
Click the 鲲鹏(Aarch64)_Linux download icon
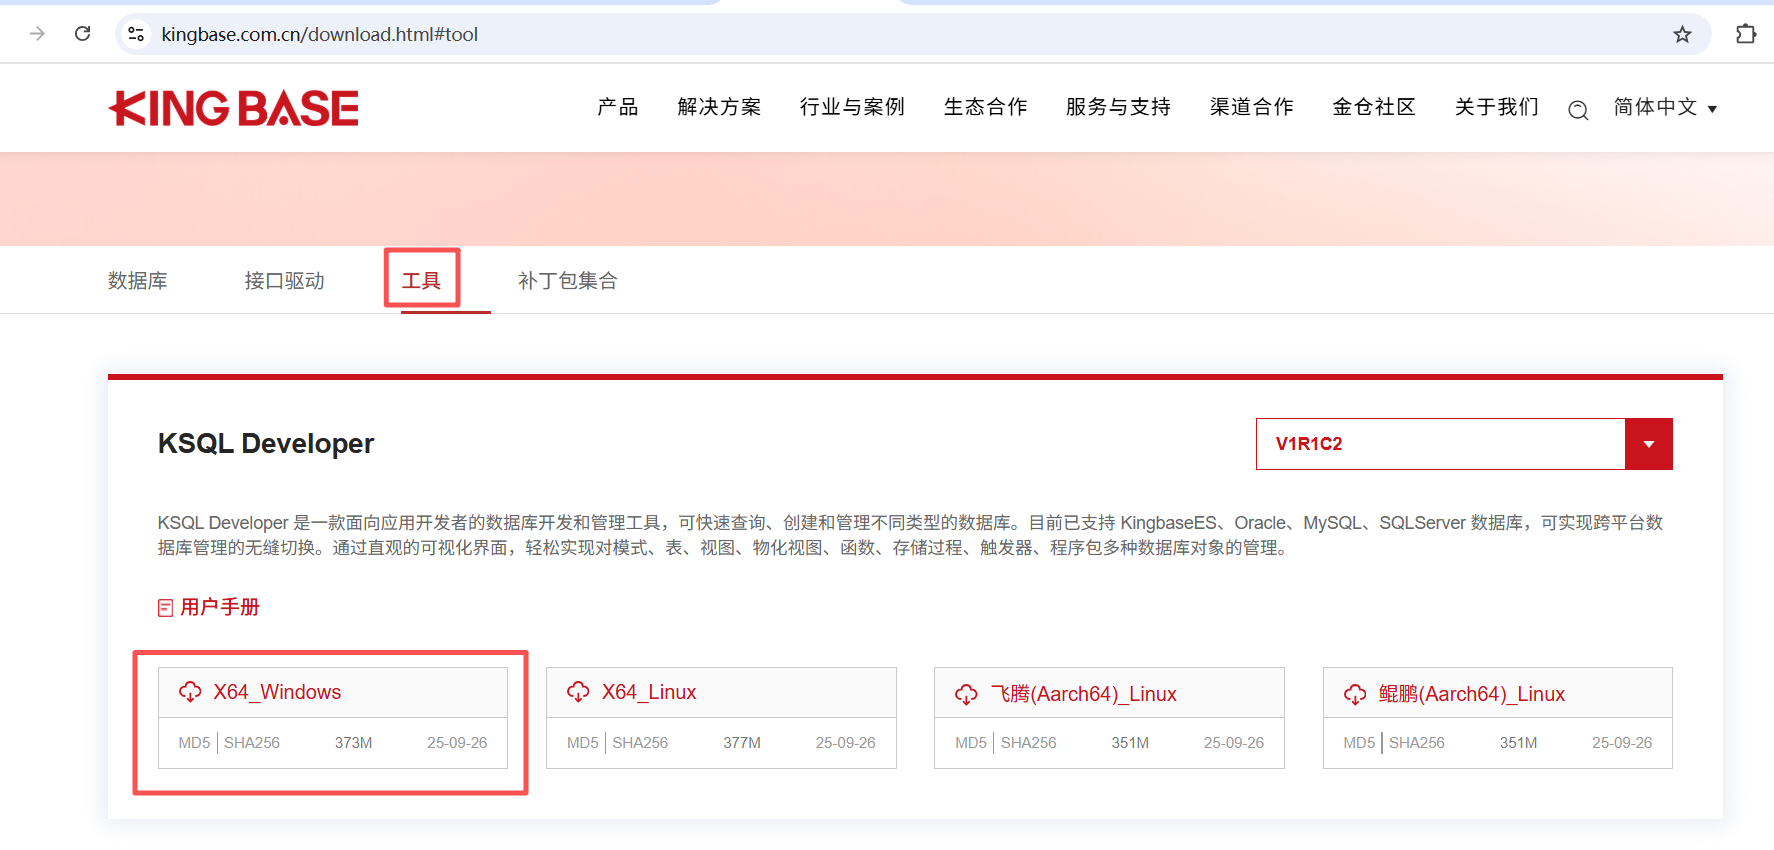click(x=1355, y=694)
